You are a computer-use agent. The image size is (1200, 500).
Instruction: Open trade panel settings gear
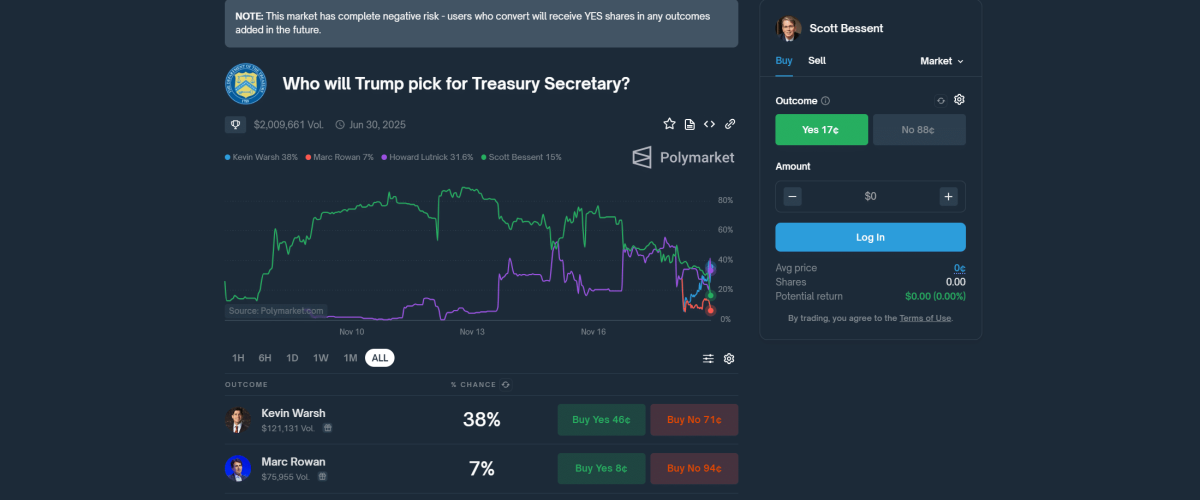(959, 100)
